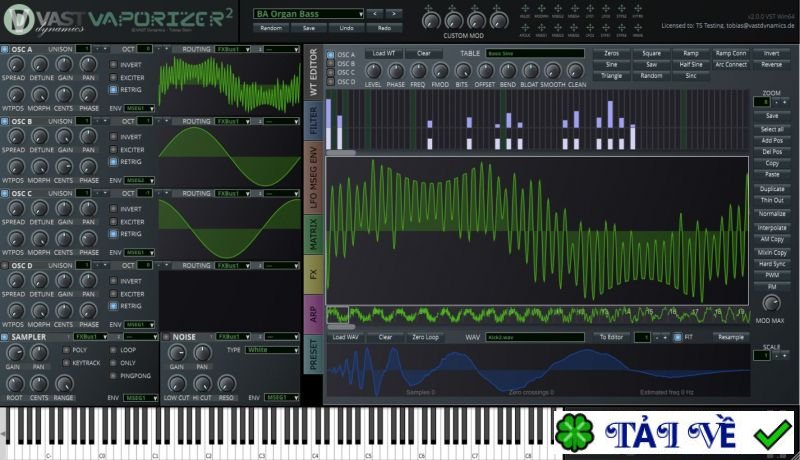Click Load WT button
Viewport: 800px width, 460px height.
click(384, 53)
